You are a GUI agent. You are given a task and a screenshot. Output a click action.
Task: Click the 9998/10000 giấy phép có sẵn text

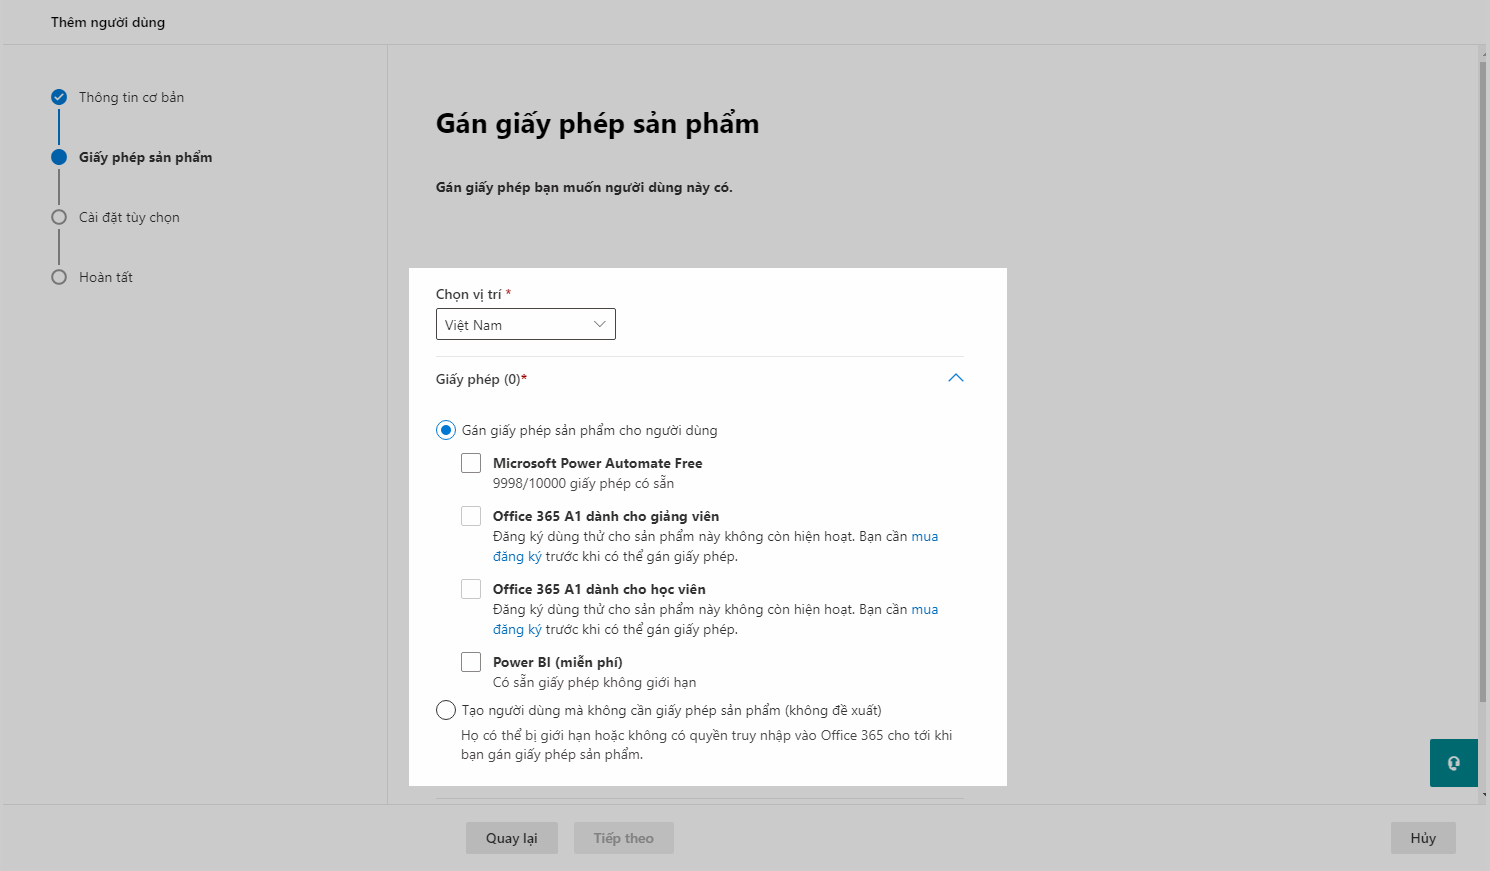(583, 483)
